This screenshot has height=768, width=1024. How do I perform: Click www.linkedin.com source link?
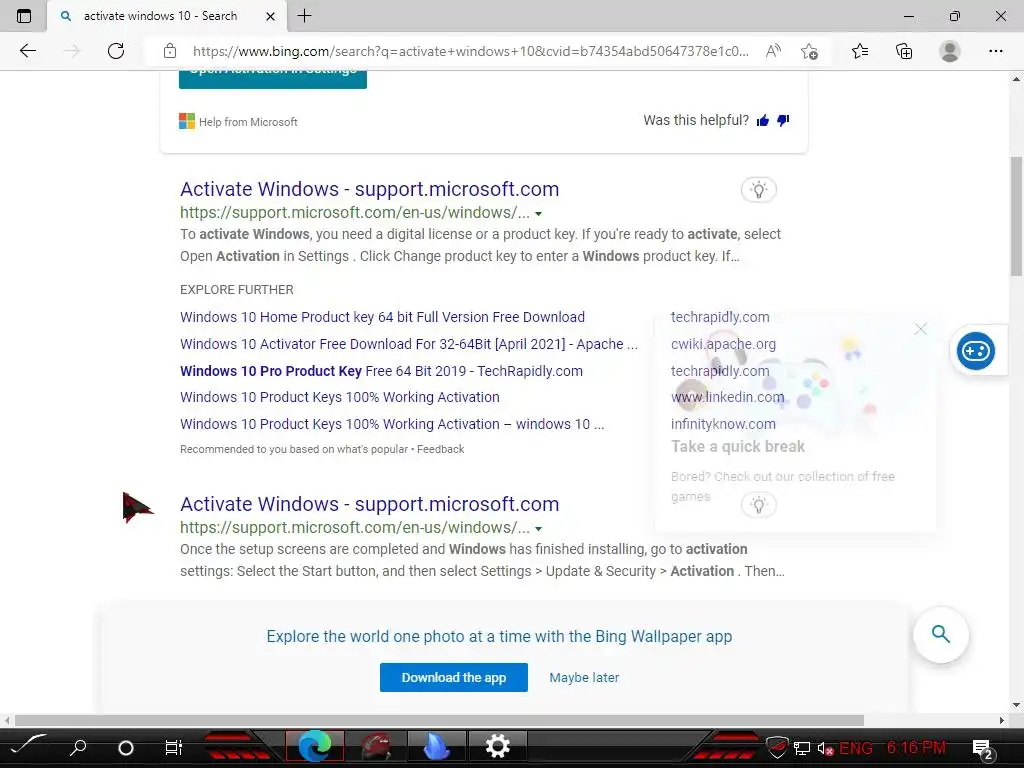[727, 397]
